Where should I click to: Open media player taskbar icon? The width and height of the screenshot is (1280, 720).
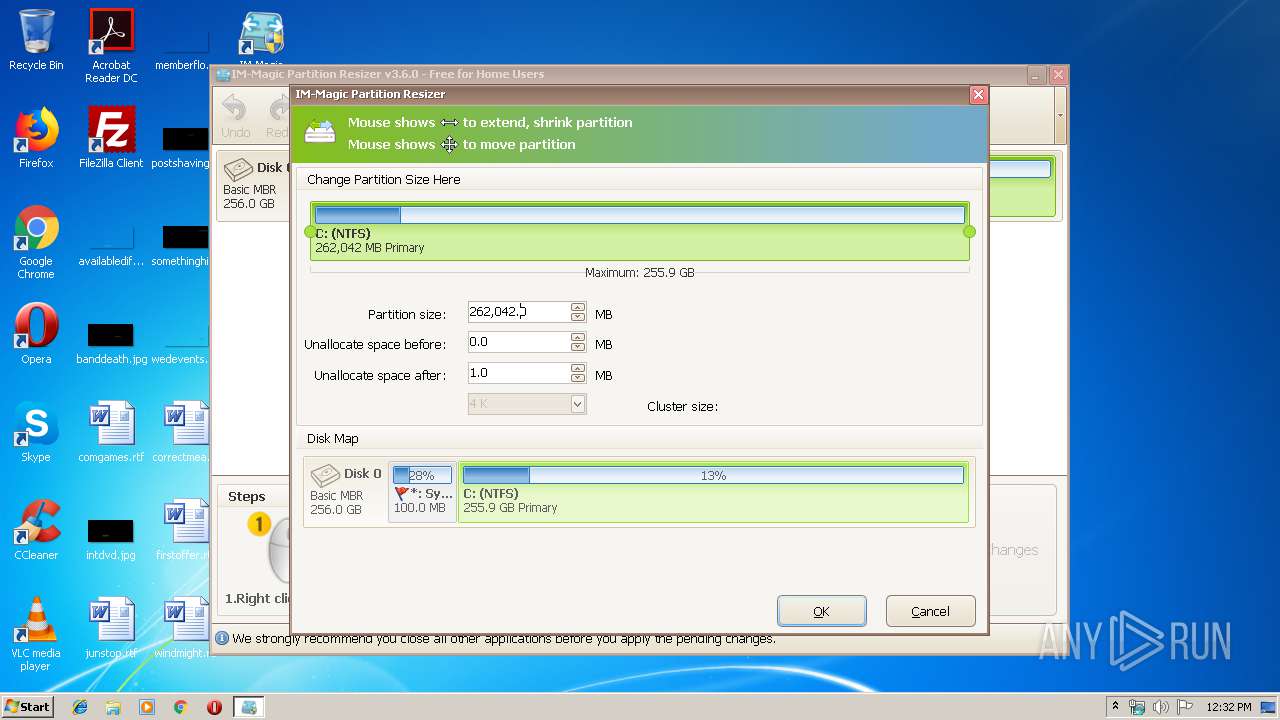[x=147, y=707]
